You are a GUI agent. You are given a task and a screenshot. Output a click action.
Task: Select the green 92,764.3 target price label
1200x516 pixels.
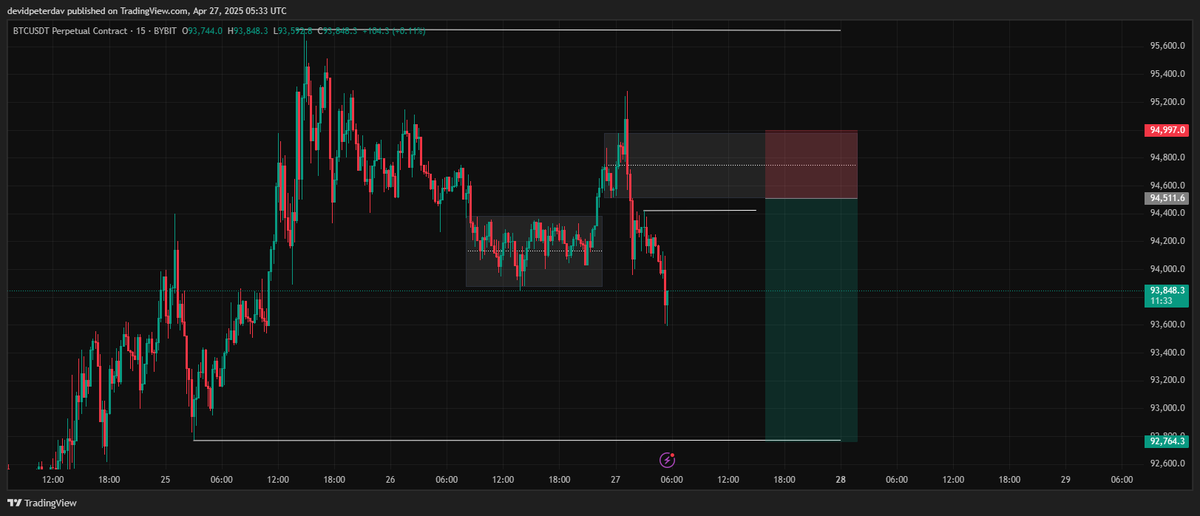(1168, 441)
